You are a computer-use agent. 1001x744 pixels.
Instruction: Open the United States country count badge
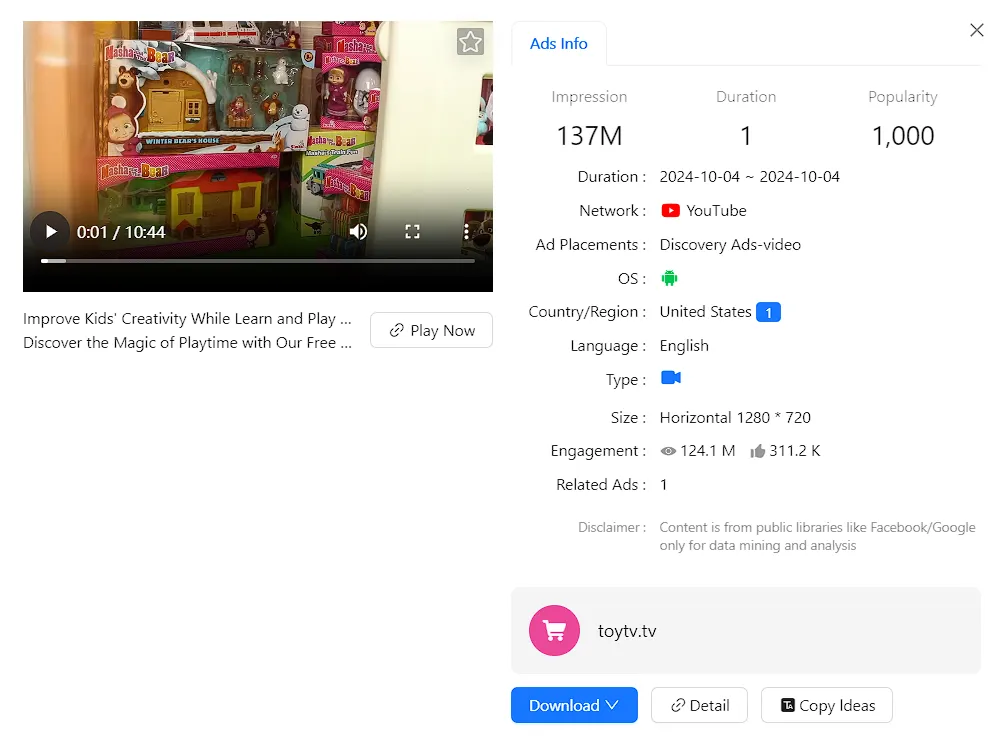click(768, 313)
